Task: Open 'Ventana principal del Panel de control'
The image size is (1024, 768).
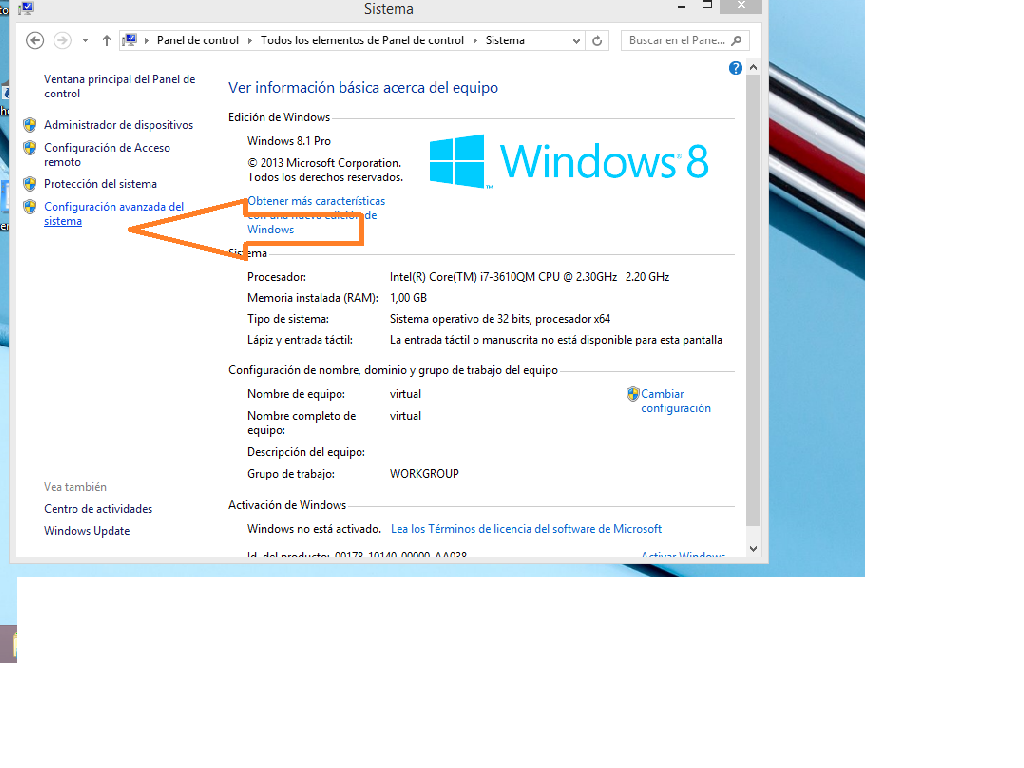Action: [x=120, y=86]
